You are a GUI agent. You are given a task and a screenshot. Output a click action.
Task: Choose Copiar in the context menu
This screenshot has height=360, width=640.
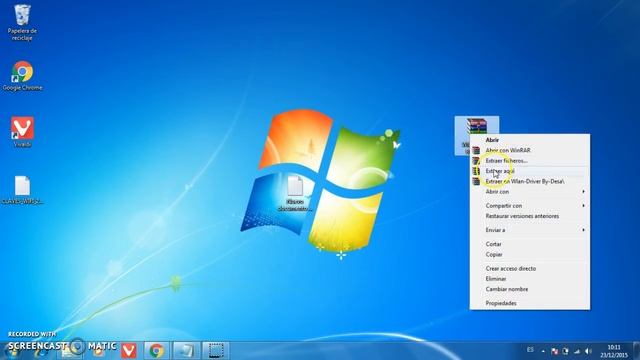pyautogui.click(x=530, y=254)
